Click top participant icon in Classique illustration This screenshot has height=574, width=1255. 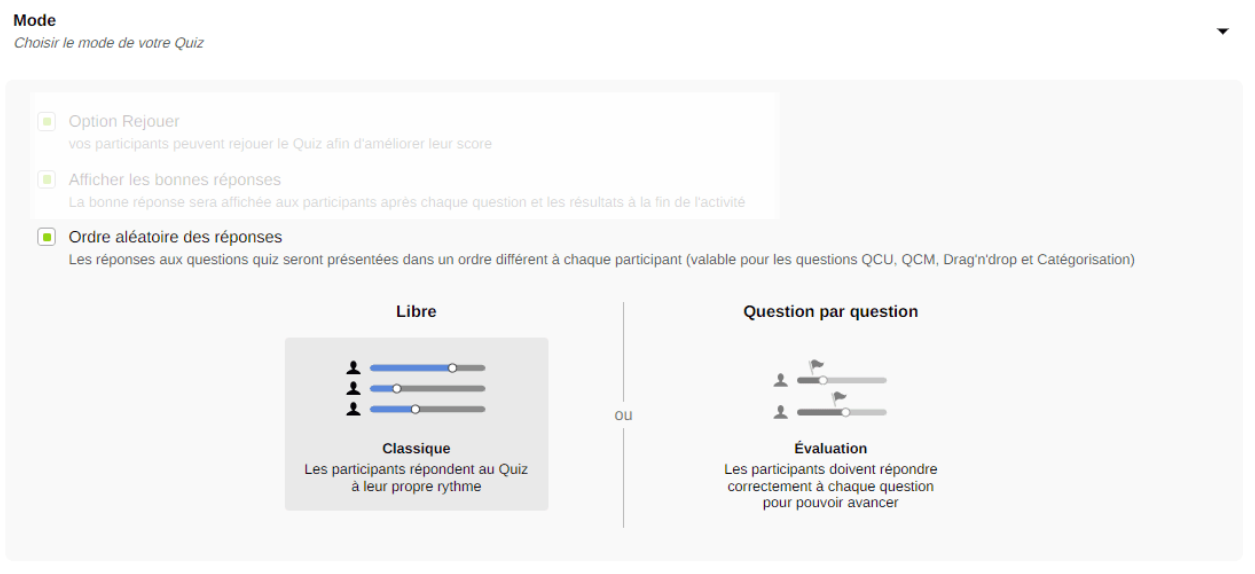click(x=353, y=368)
